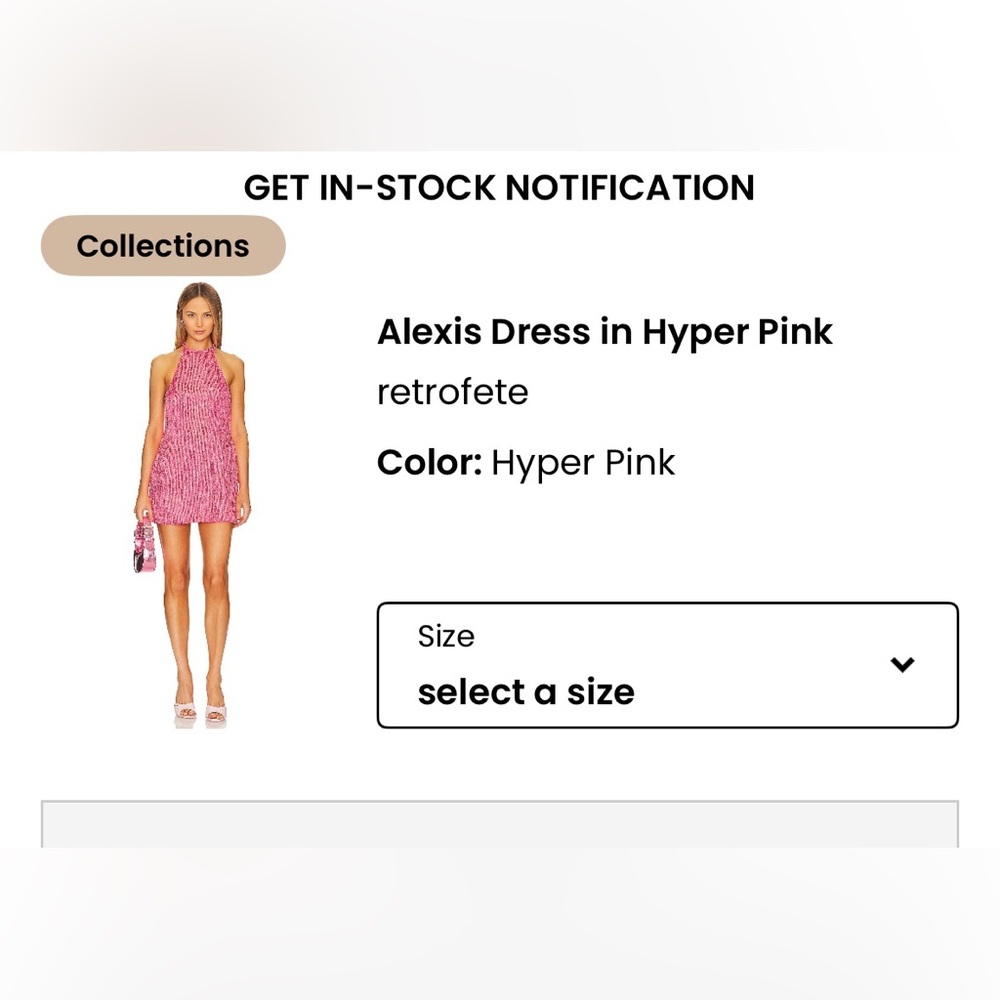The image size is (1000, 1000).
Task: Visit the retrofete brand link
Action: pos(452,392)
